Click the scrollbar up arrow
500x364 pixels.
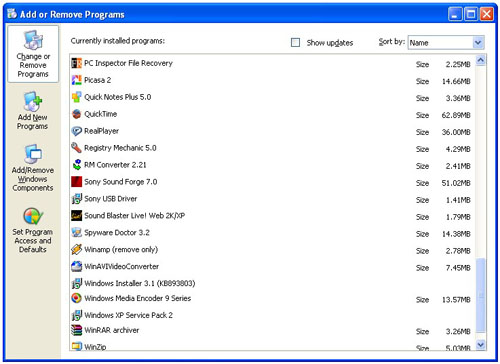(x=481, y=60)
